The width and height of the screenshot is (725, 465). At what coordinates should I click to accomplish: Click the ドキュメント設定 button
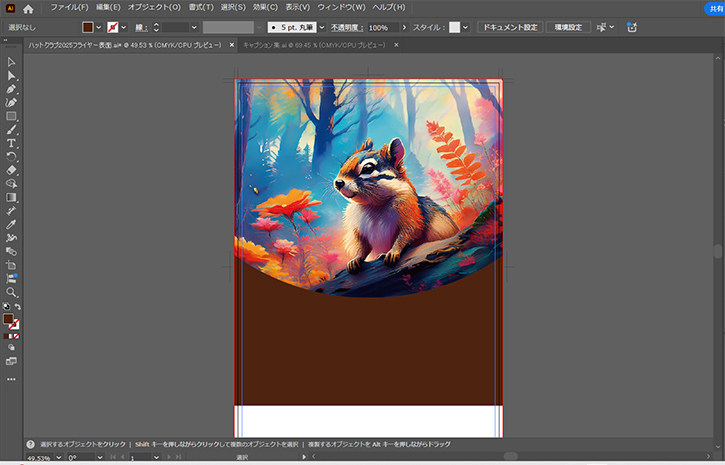tap(509, 27)
